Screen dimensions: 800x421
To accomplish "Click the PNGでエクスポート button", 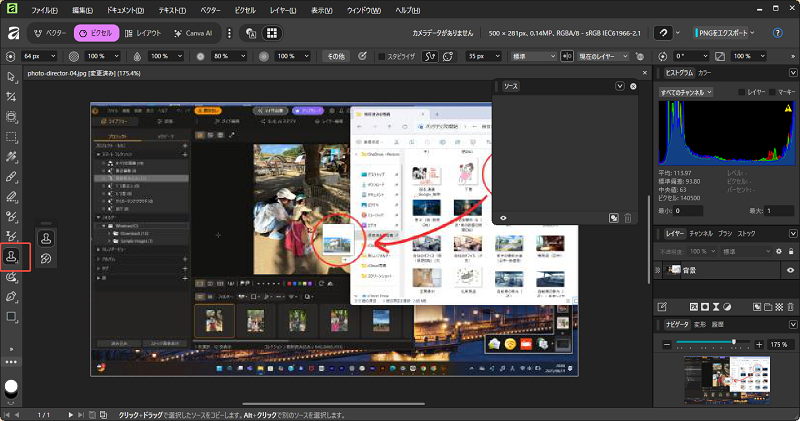I will point(721,33).
